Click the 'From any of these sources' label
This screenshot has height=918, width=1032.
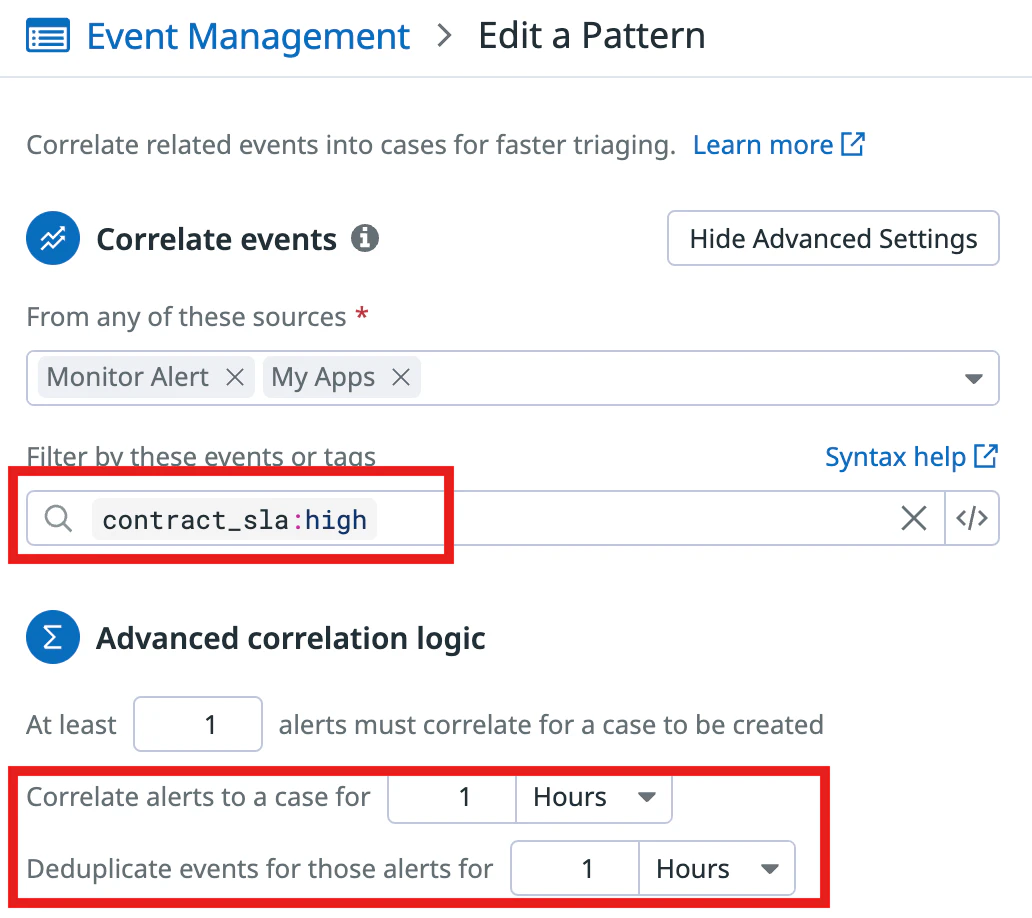pyautogui.click(x=186, y=317)
